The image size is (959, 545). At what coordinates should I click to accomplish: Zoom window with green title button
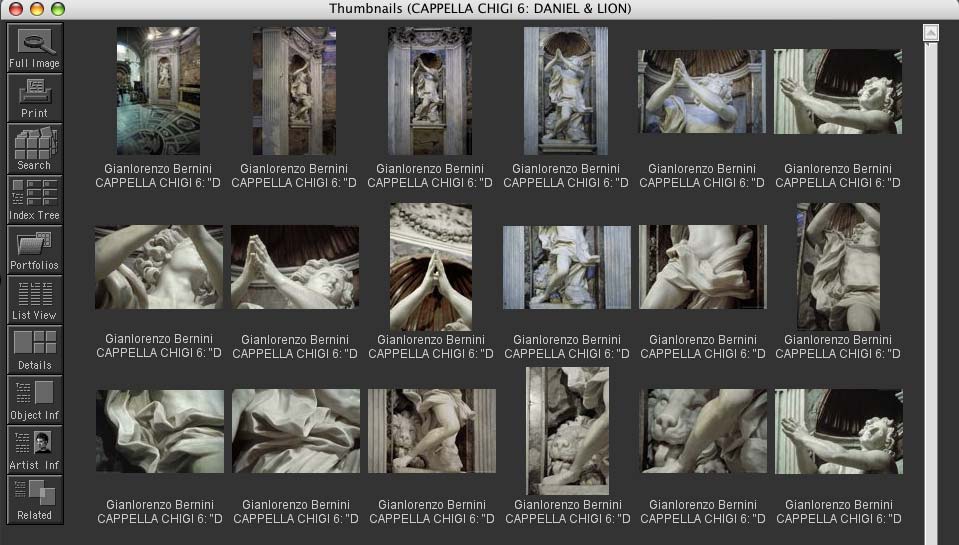[58, 9]
